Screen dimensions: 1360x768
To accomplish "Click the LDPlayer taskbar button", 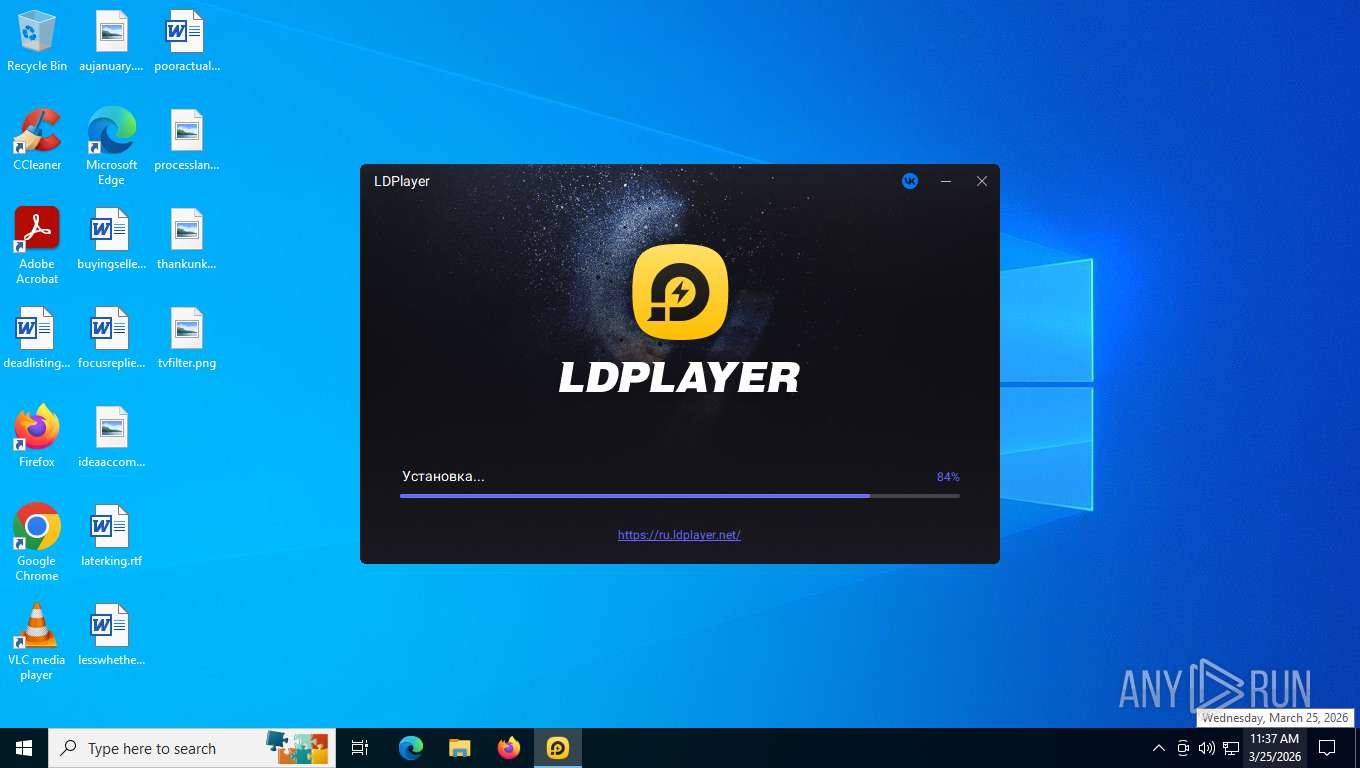I will click(x=558, y=748).
